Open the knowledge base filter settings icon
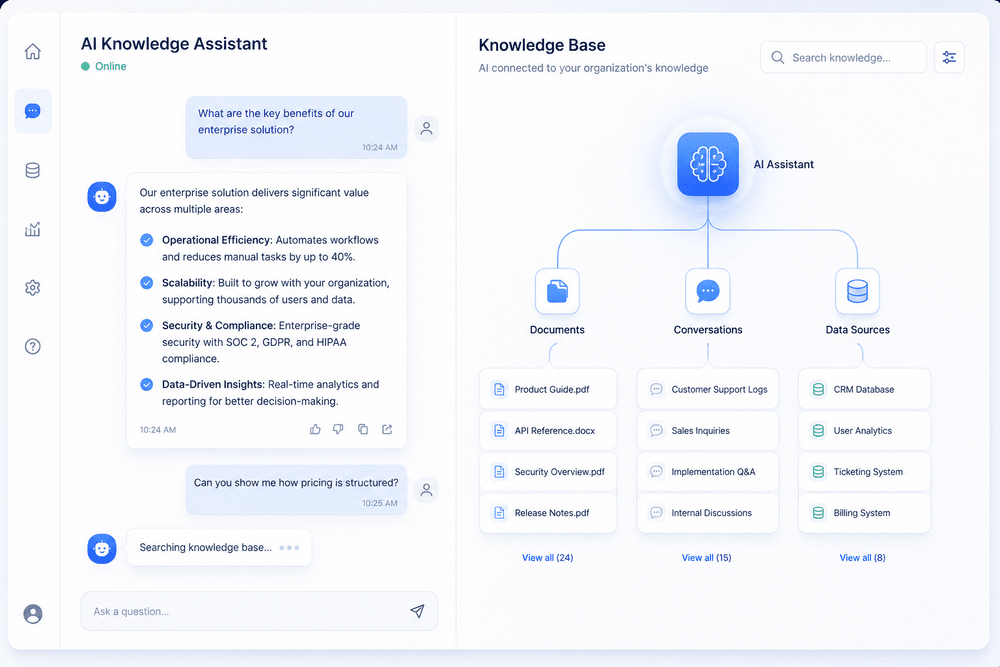Image resolution: width=1000 pixels, height=667 pixels. (949, 57)
